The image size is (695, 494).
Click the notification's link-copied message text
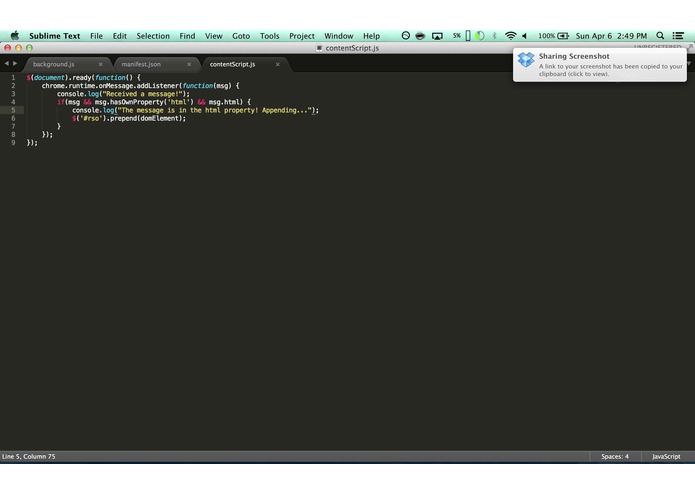pos(611,70)
